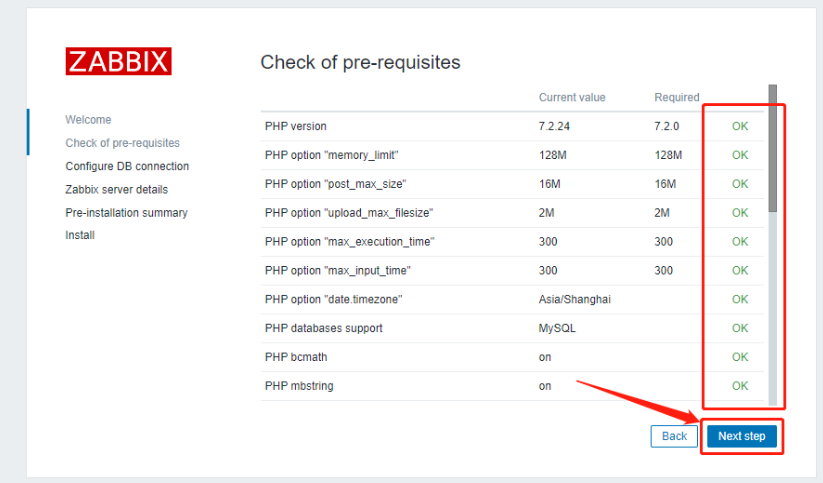The width and height of the screenshot is (823, 483).
Task: Click the Check of pre-requisites heading
Action: (360, 62)
